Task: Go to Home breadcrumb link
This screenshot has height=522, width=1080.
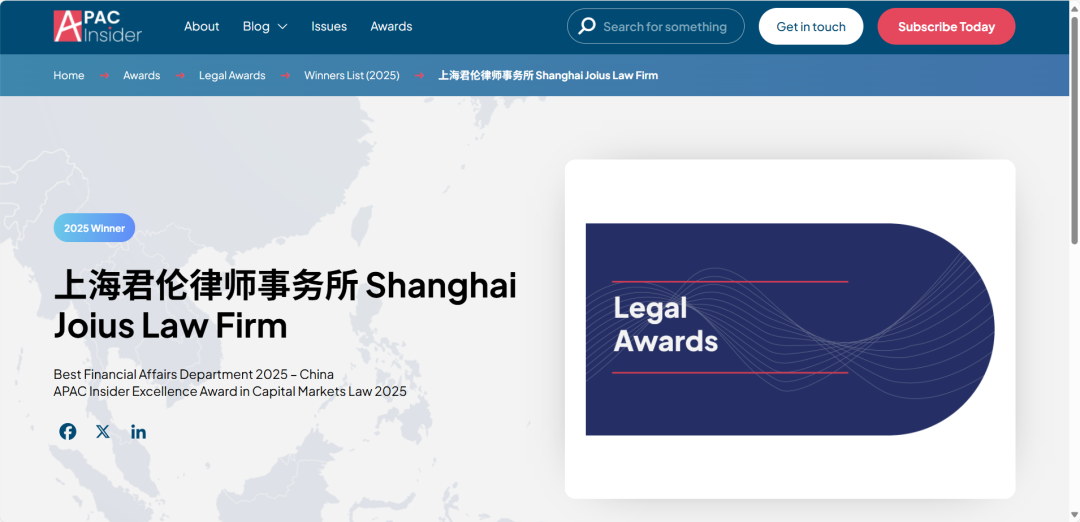Action: (x=69, y=75)
